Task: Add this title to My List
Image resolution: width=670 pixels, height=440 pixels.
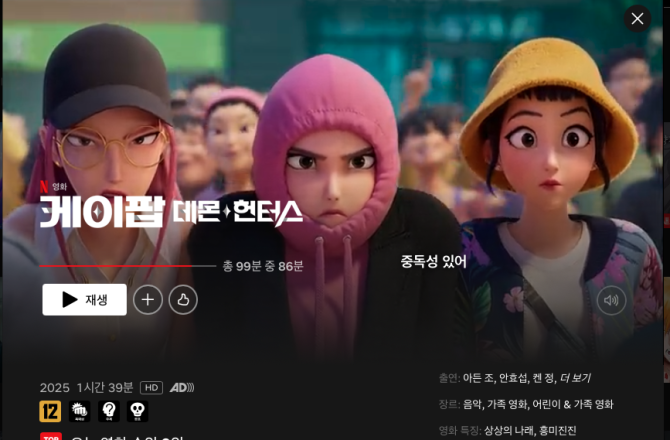Action: tap(148, 300)
